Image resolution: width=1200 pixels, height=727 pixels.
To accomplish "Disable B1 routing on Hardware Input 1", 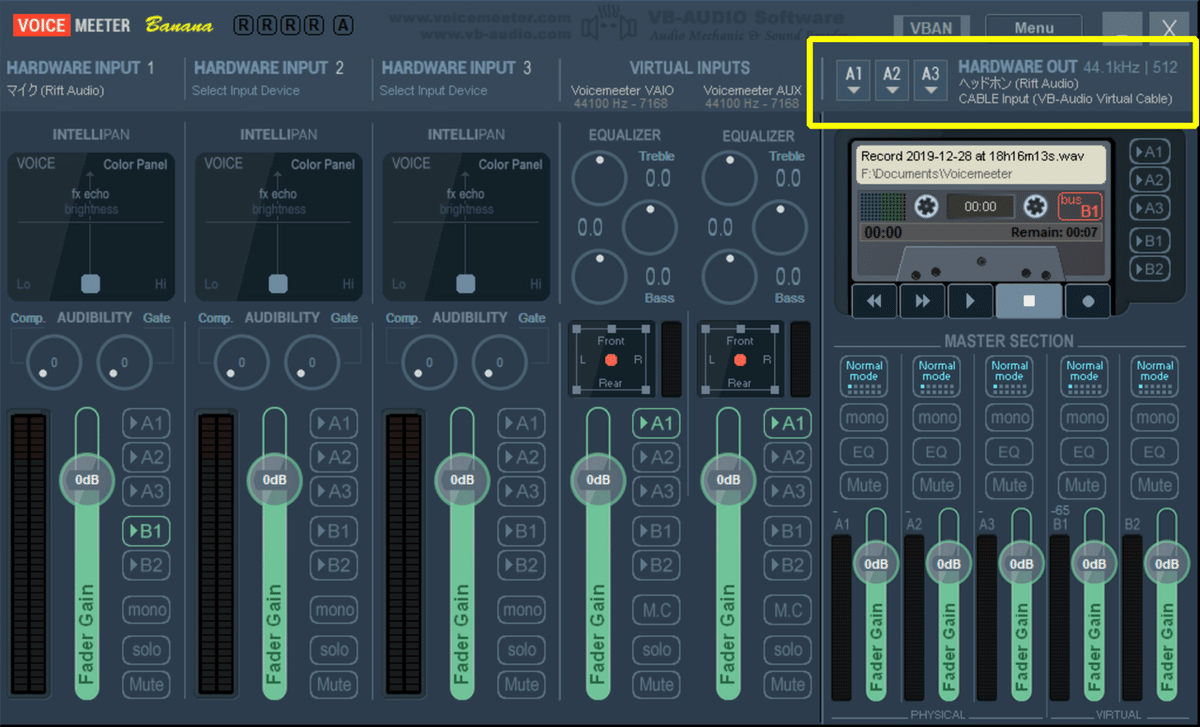I will pyautogui.click(x=146, y=531).
